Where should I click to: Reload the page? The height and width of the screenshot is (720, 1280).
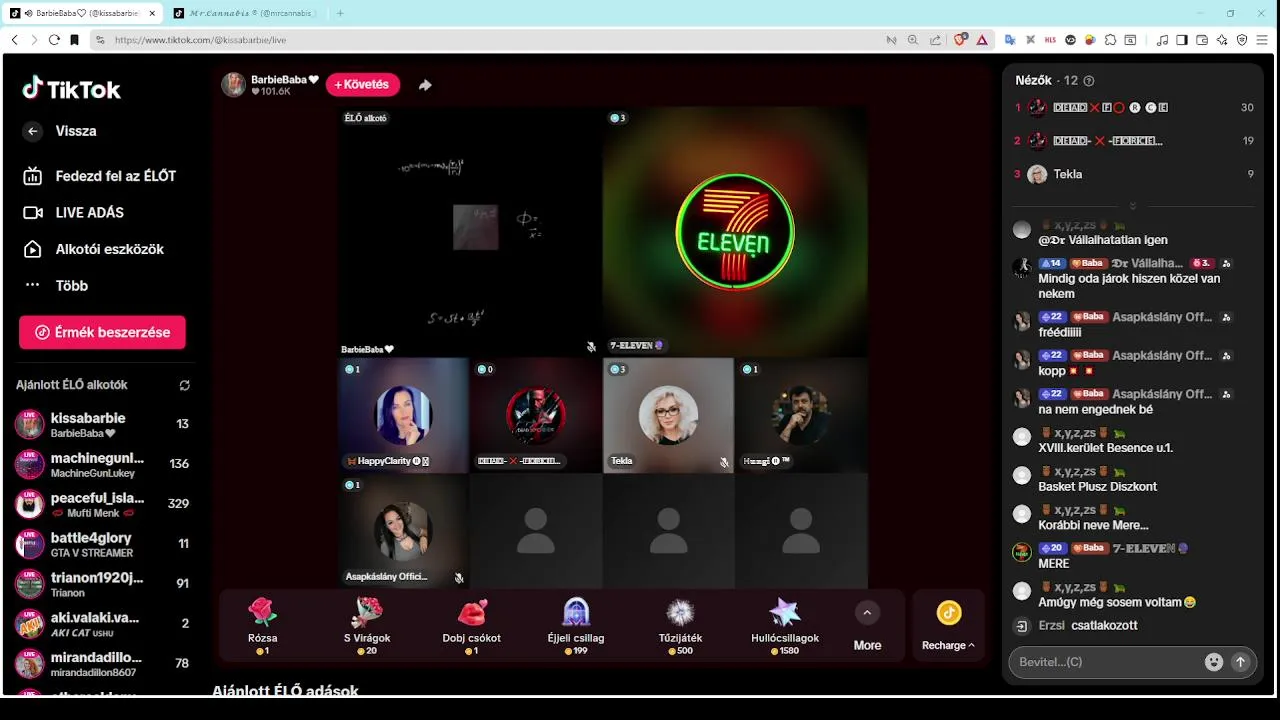54,40
